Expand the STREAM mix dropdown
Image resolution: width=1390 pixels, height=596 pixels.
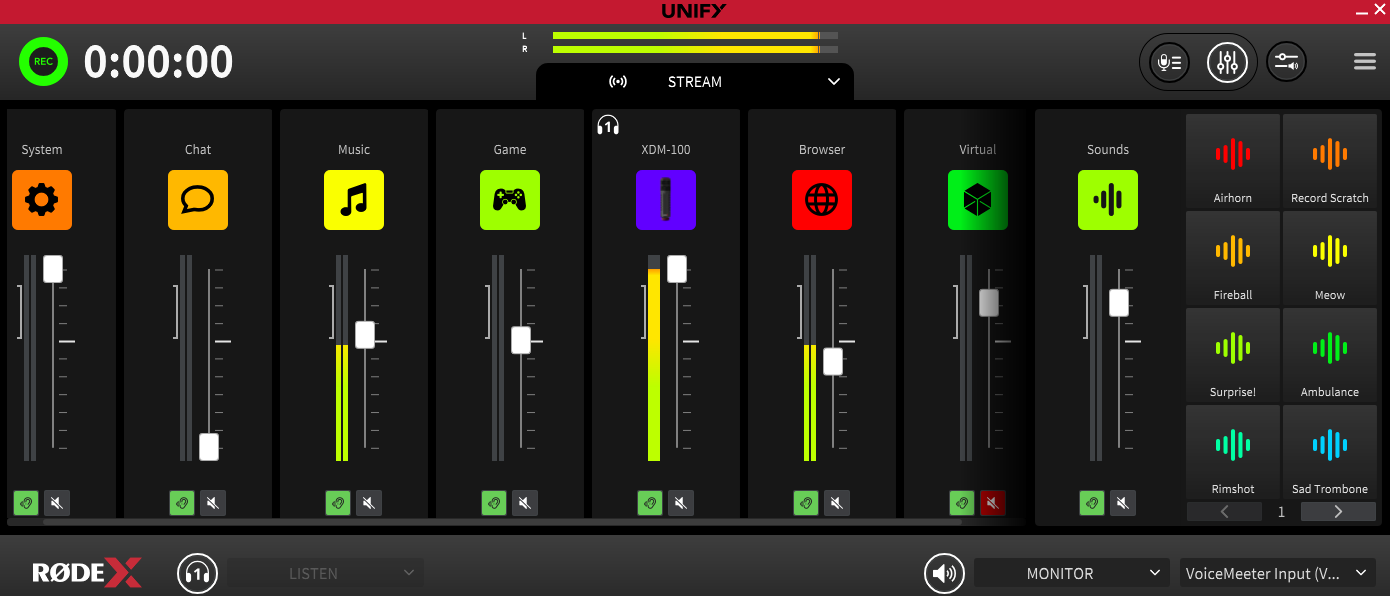[x=695, y=82]
